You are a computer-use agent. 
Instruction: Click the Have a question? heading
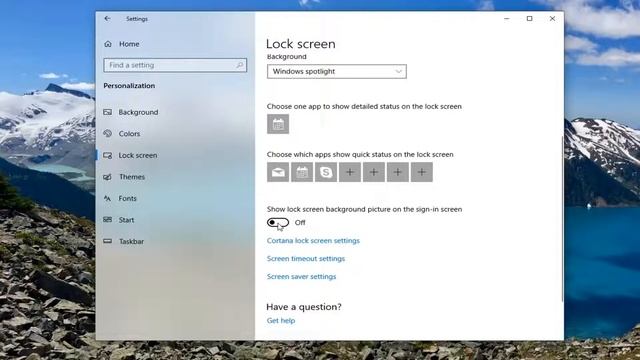(x=304, y=307)
